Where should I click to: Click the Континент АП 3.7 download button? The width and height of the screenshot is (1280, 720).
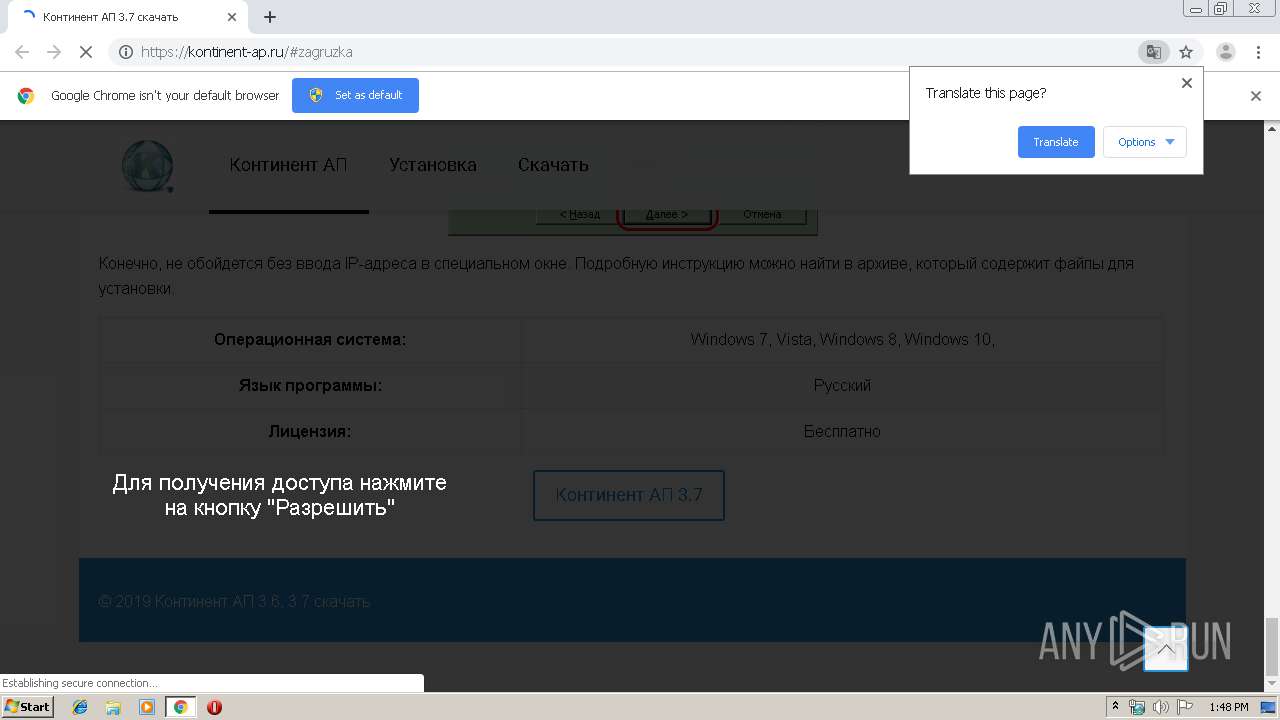tap(629, 495)
